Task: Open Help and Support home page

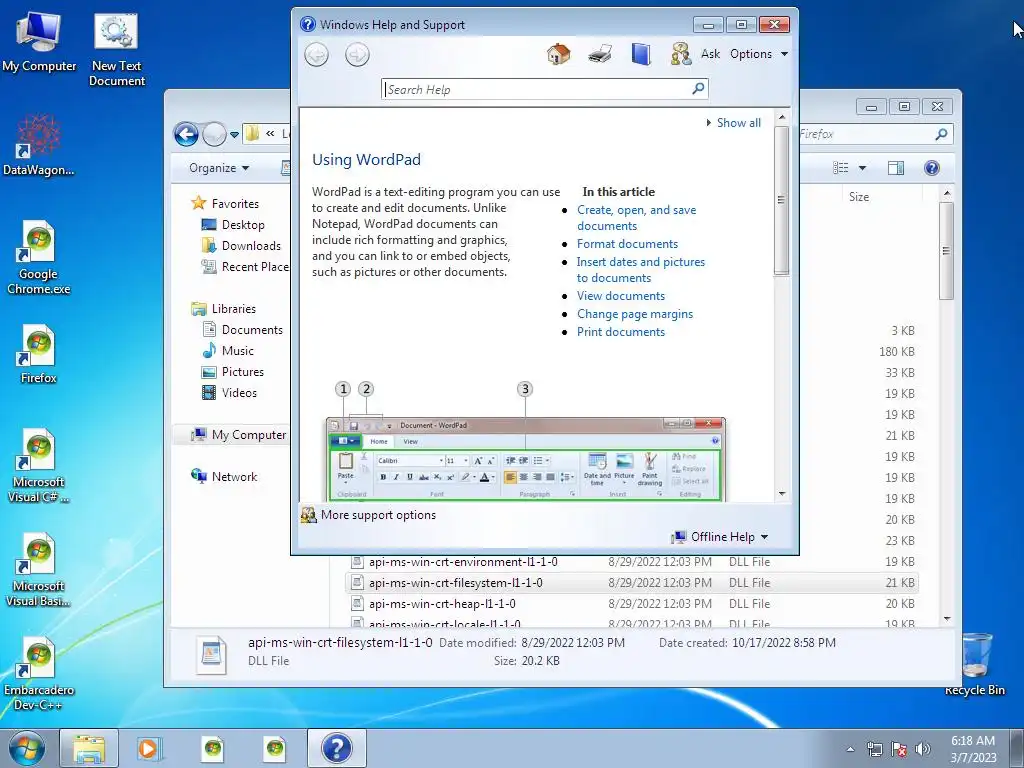Action: pyautogui.click(x=558, y=54)
